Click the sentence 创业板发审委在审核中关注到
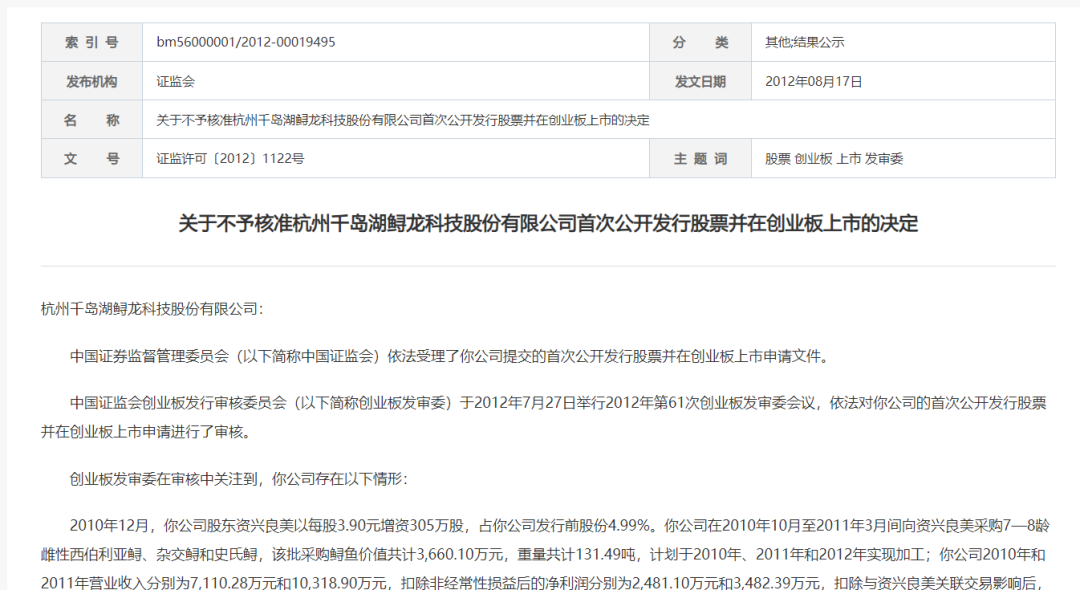Screen dimensions: 1080x590 pyautogui.click(x=238, y=478)
